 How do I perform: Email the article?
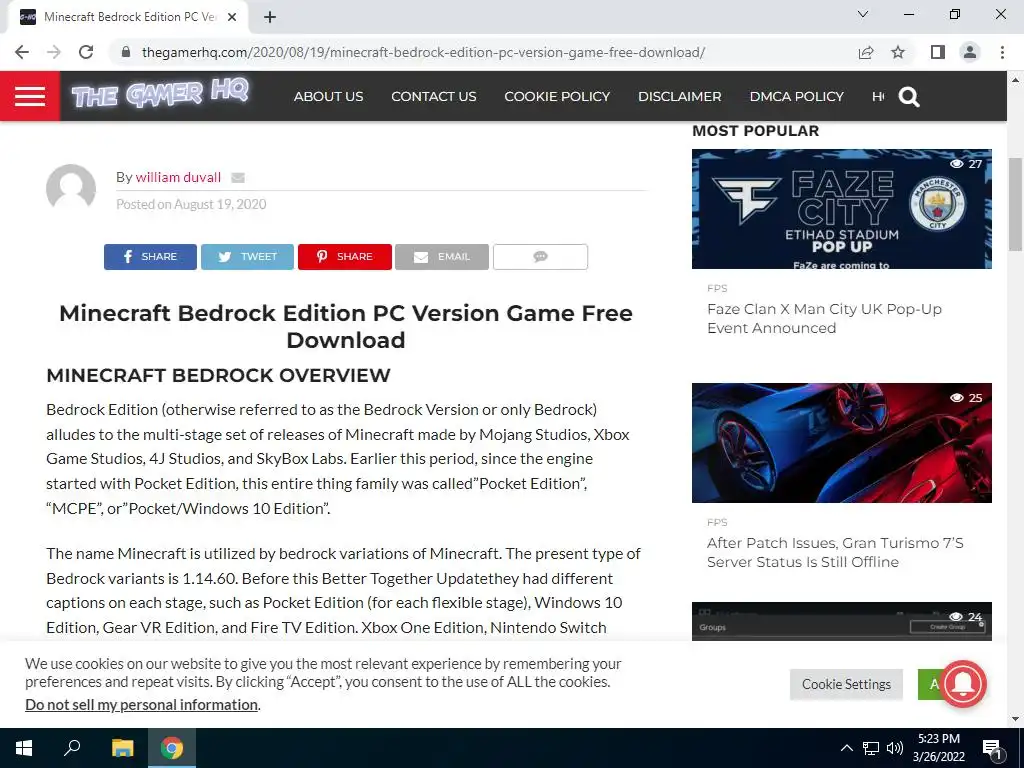tap(442, 257)
